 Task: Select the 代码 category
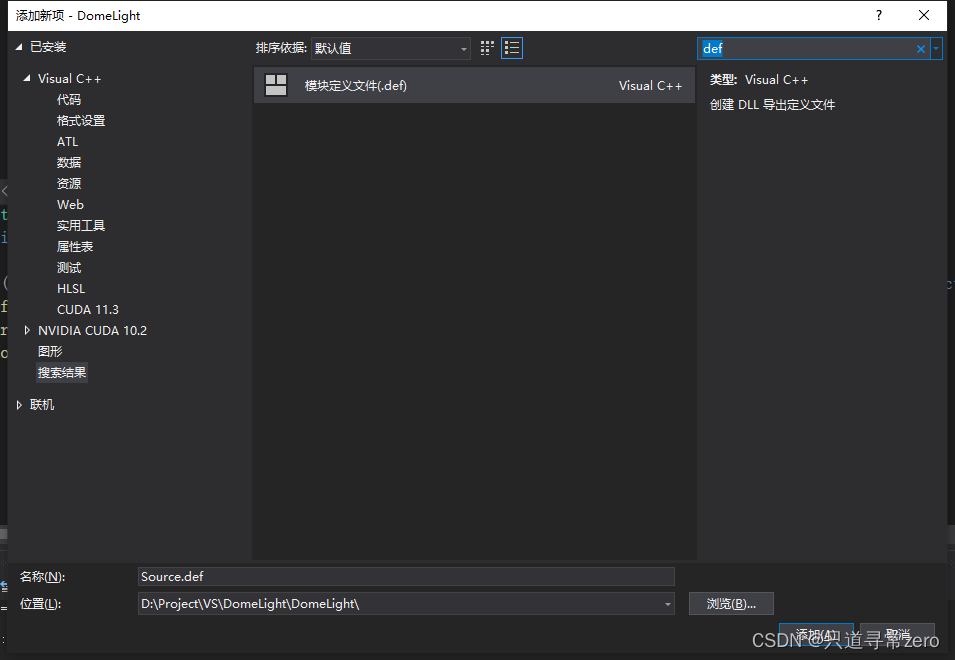[68, 99]
